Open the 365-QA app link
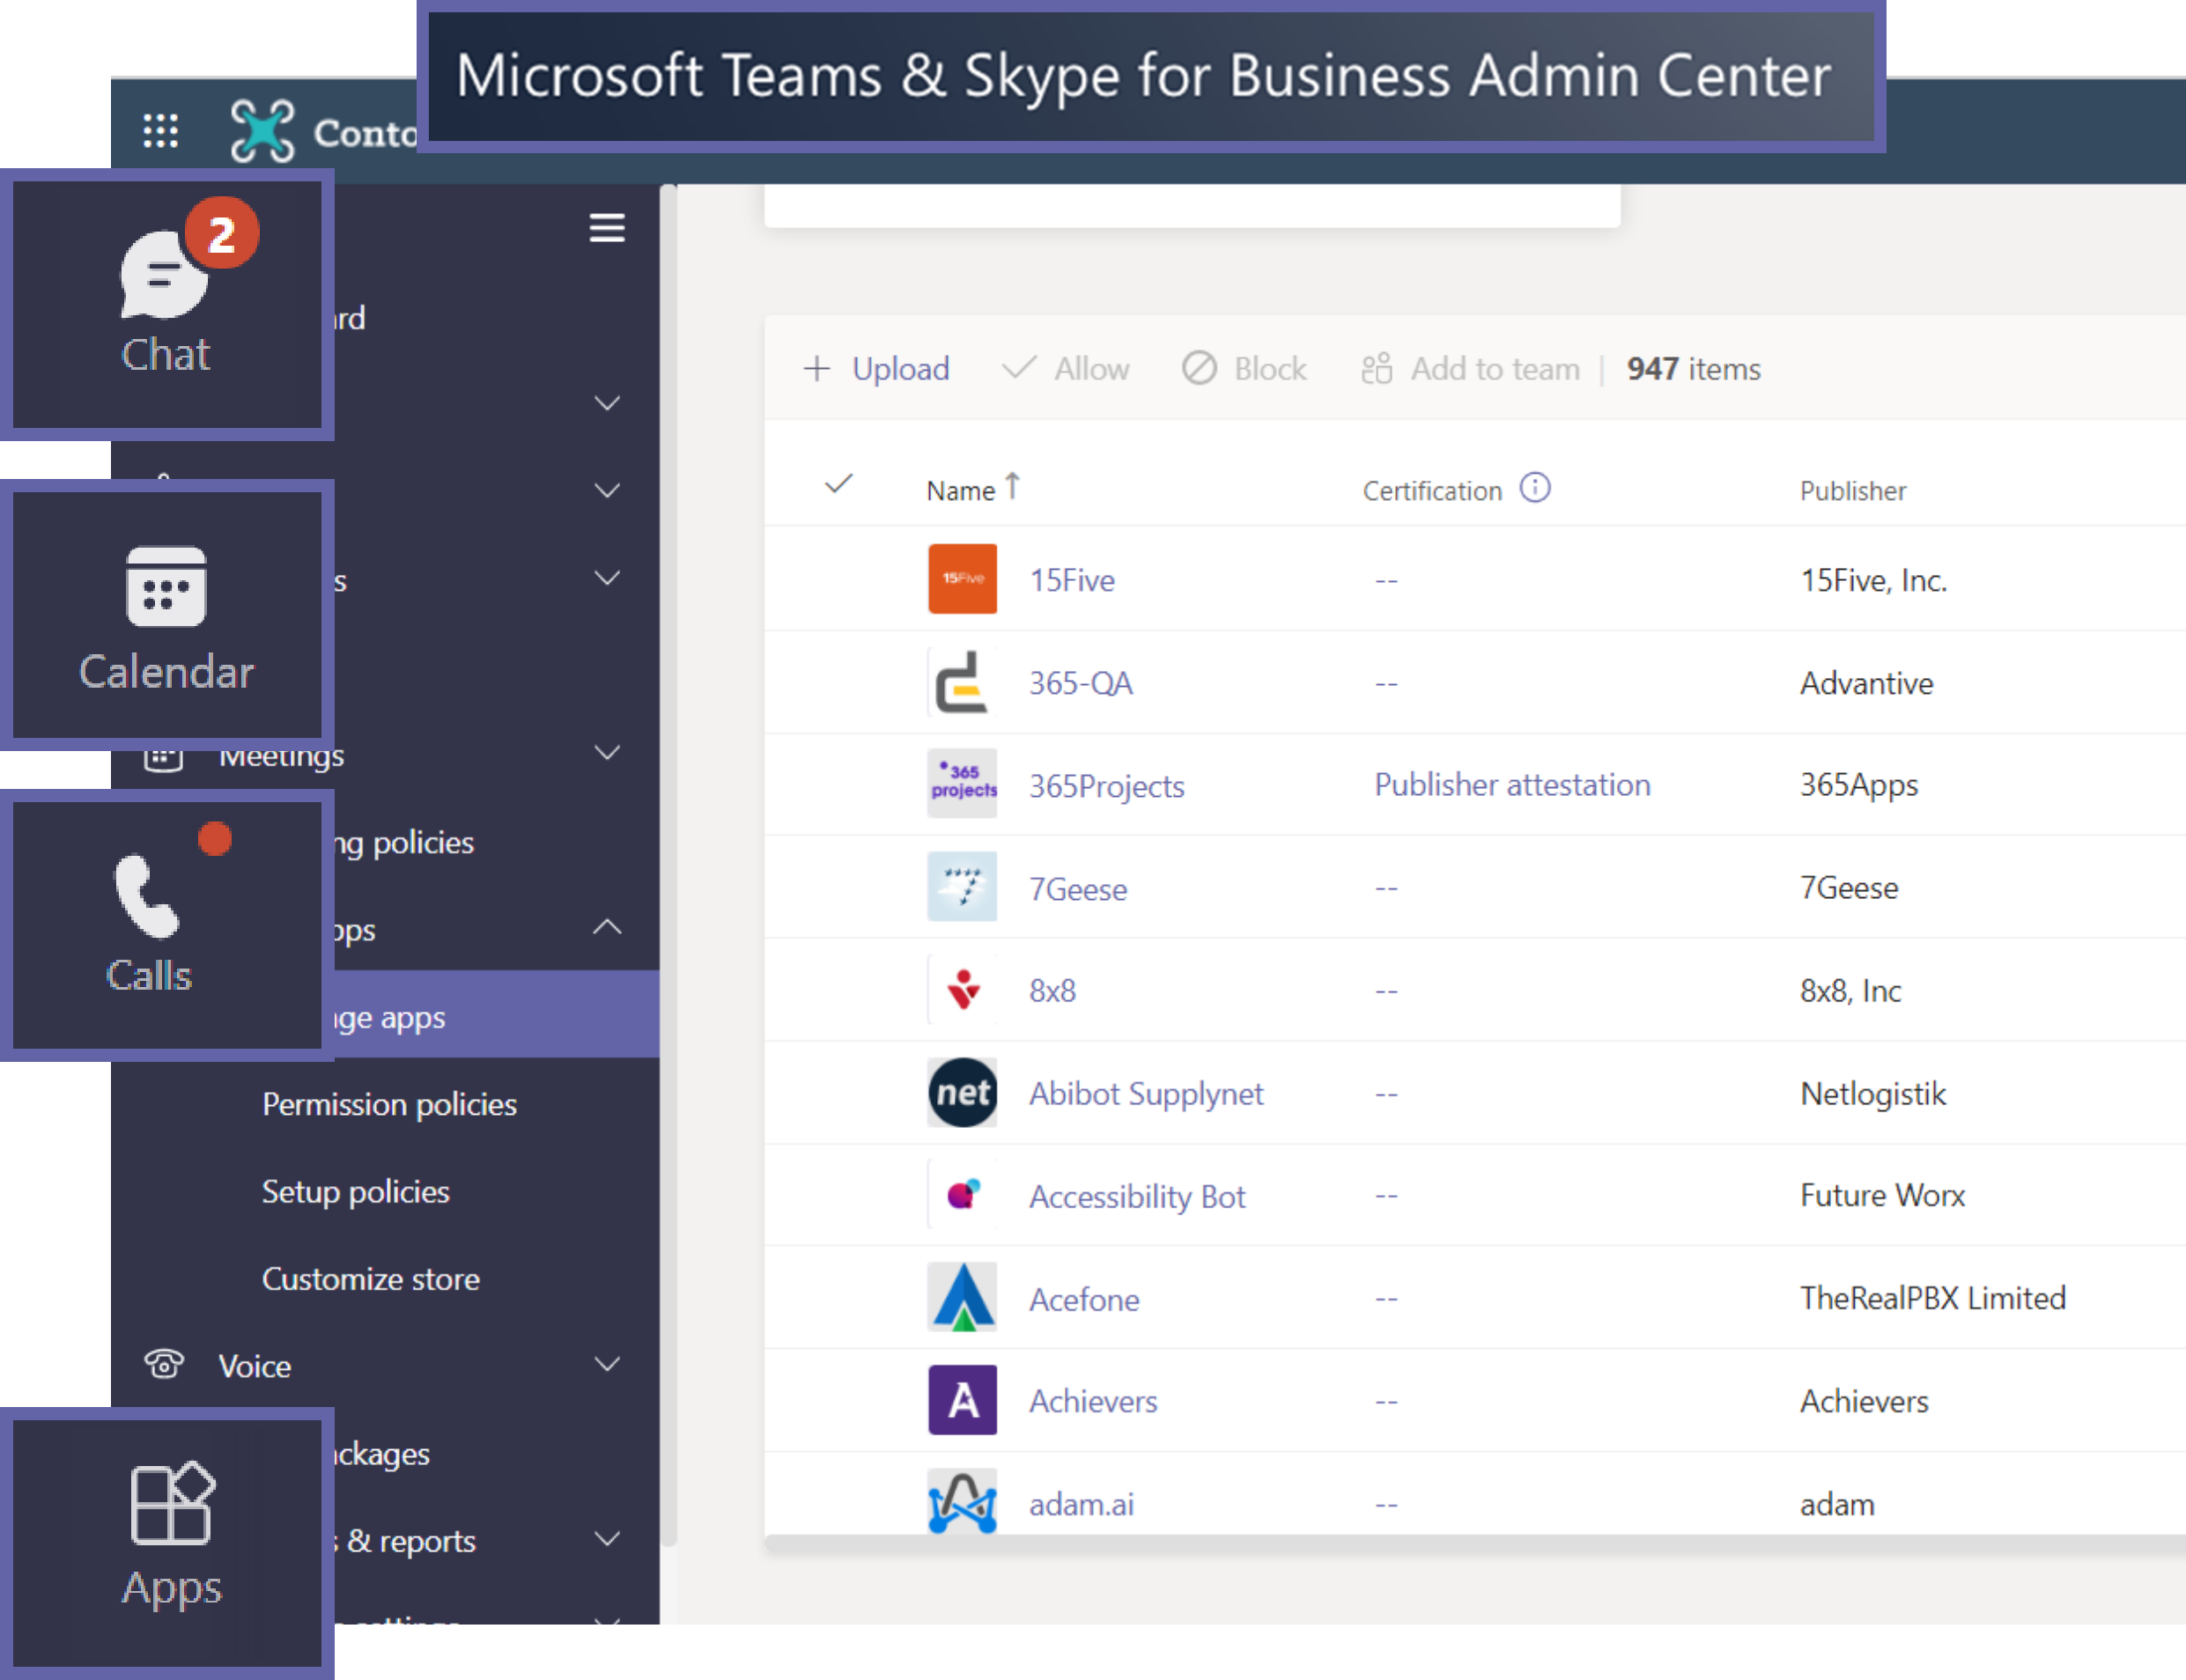Image resolution: width=2186 pixels, height=1680 pixels. pos(1081,683)
